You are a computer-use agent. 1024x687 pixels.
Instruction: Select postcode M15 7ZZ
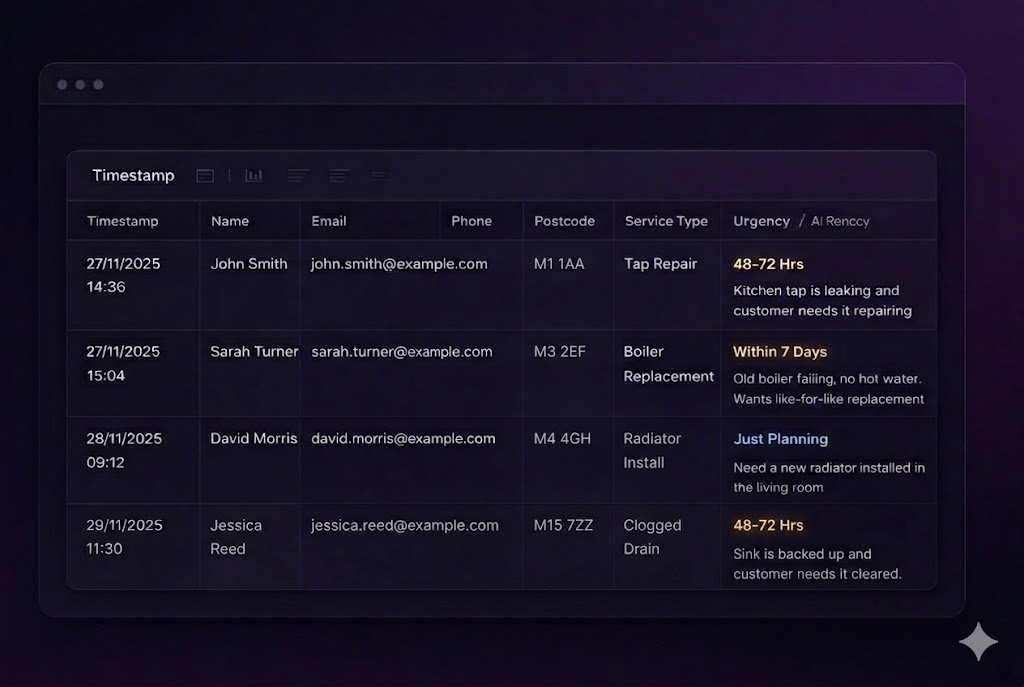coord(564,525)
